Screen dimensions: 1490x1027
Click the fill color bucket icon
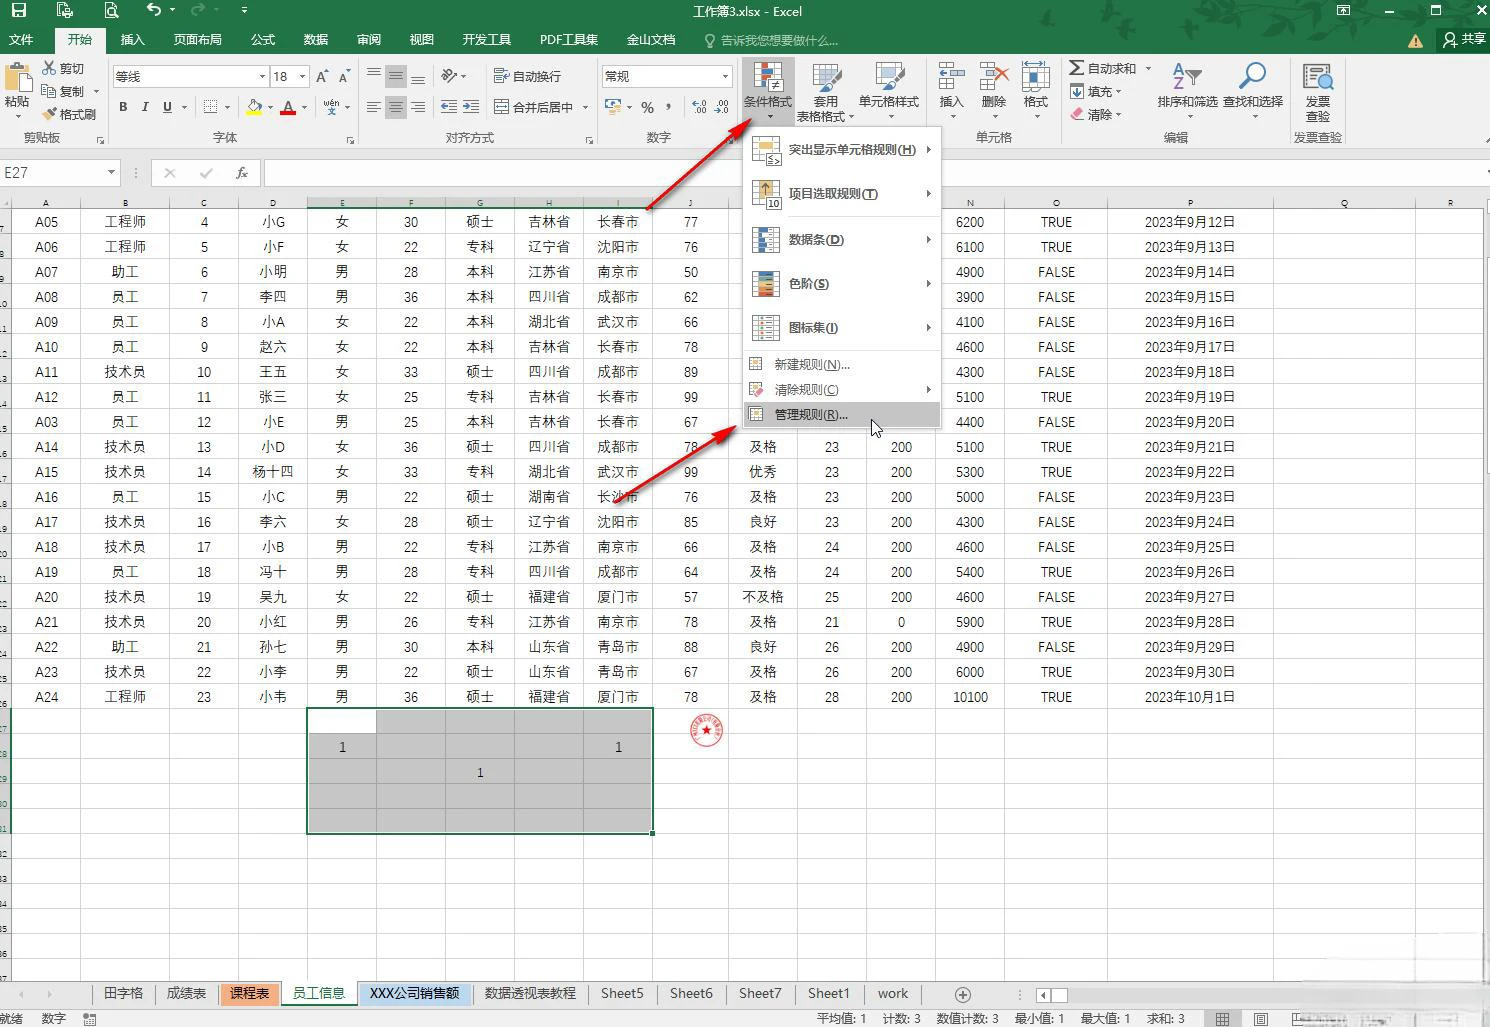(x=254, y=107)
